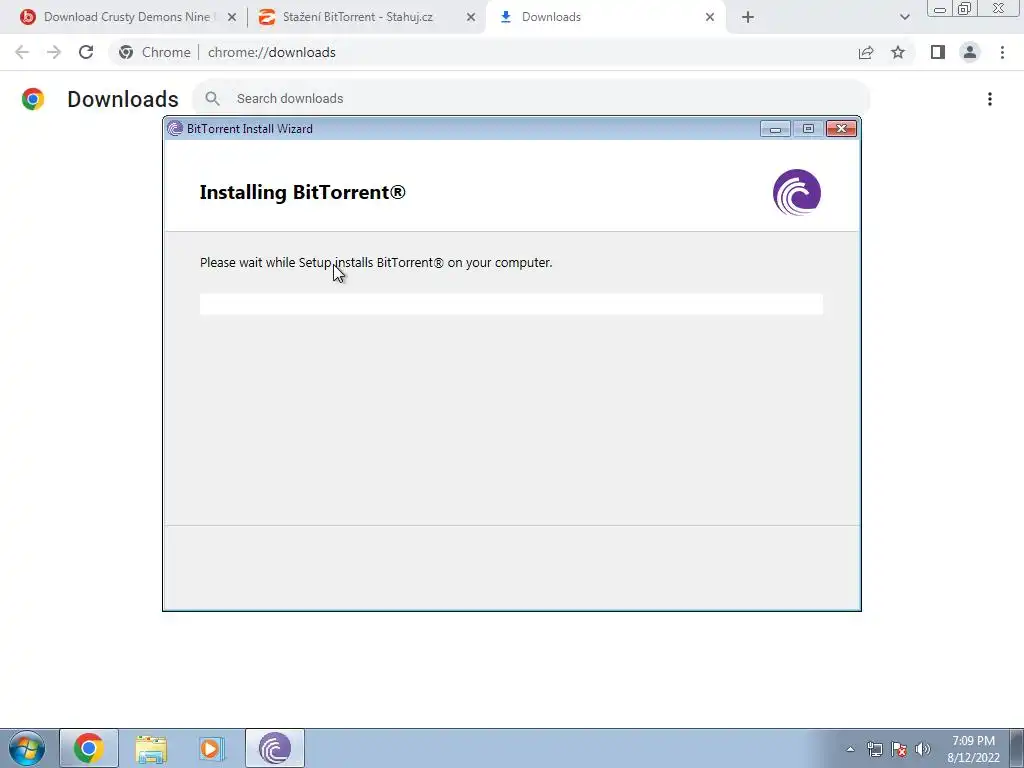Click the taskbar clock showing 7:09 PM

[x=973, y=749]
